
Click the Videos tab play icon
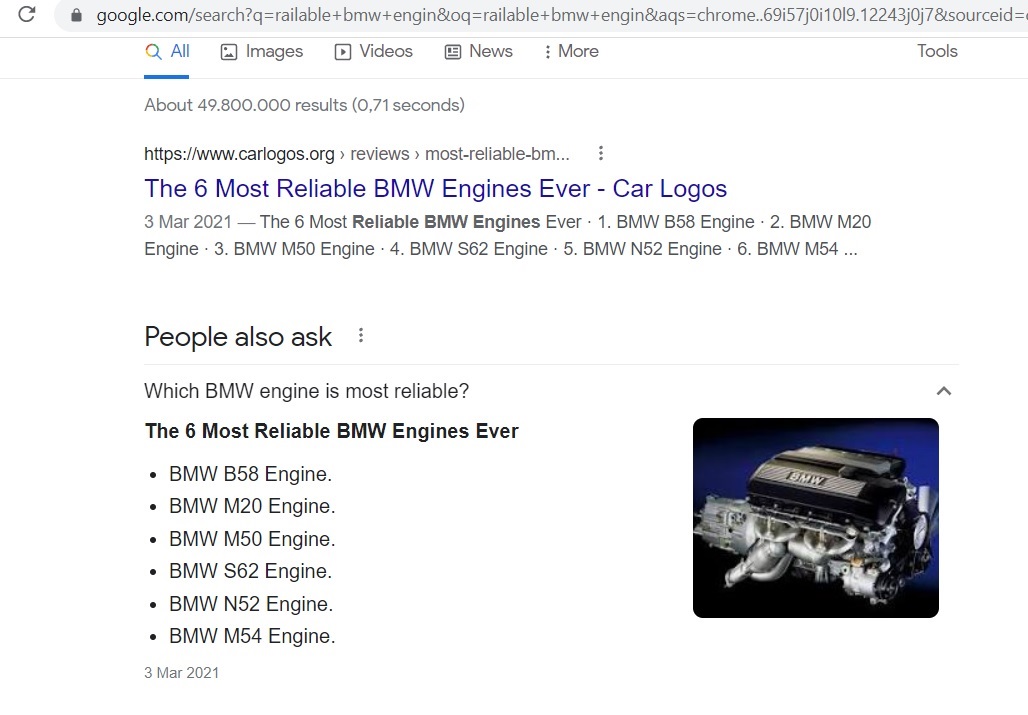pos(343,52)
